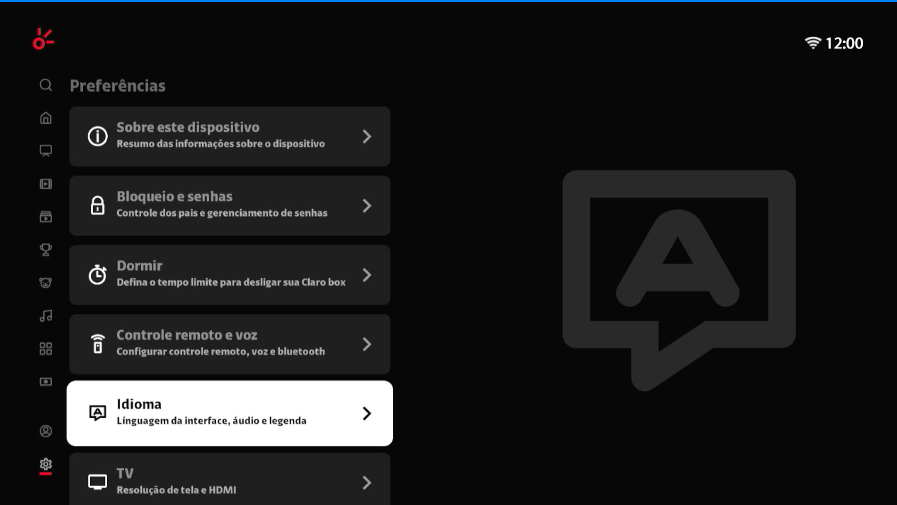Click the info icon of Sobre este dispositivo

click(x=97, y=136)
